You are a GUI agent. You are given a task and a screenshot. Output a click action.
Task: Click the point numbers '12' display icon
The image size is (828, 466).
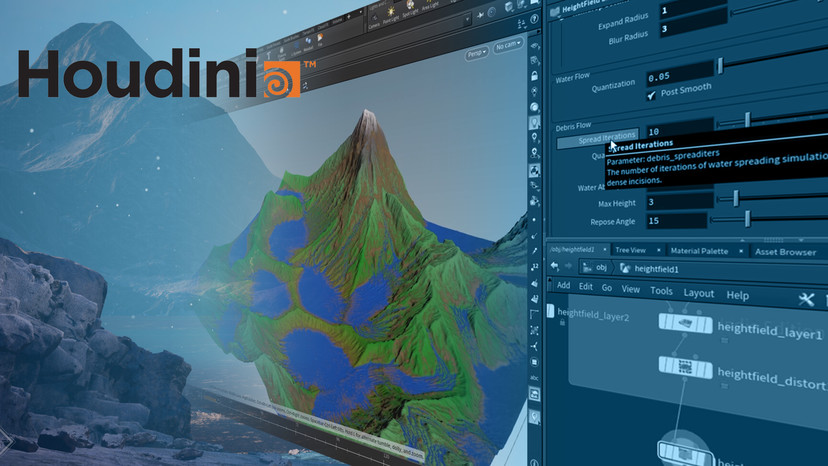click(x=534, y=267)
